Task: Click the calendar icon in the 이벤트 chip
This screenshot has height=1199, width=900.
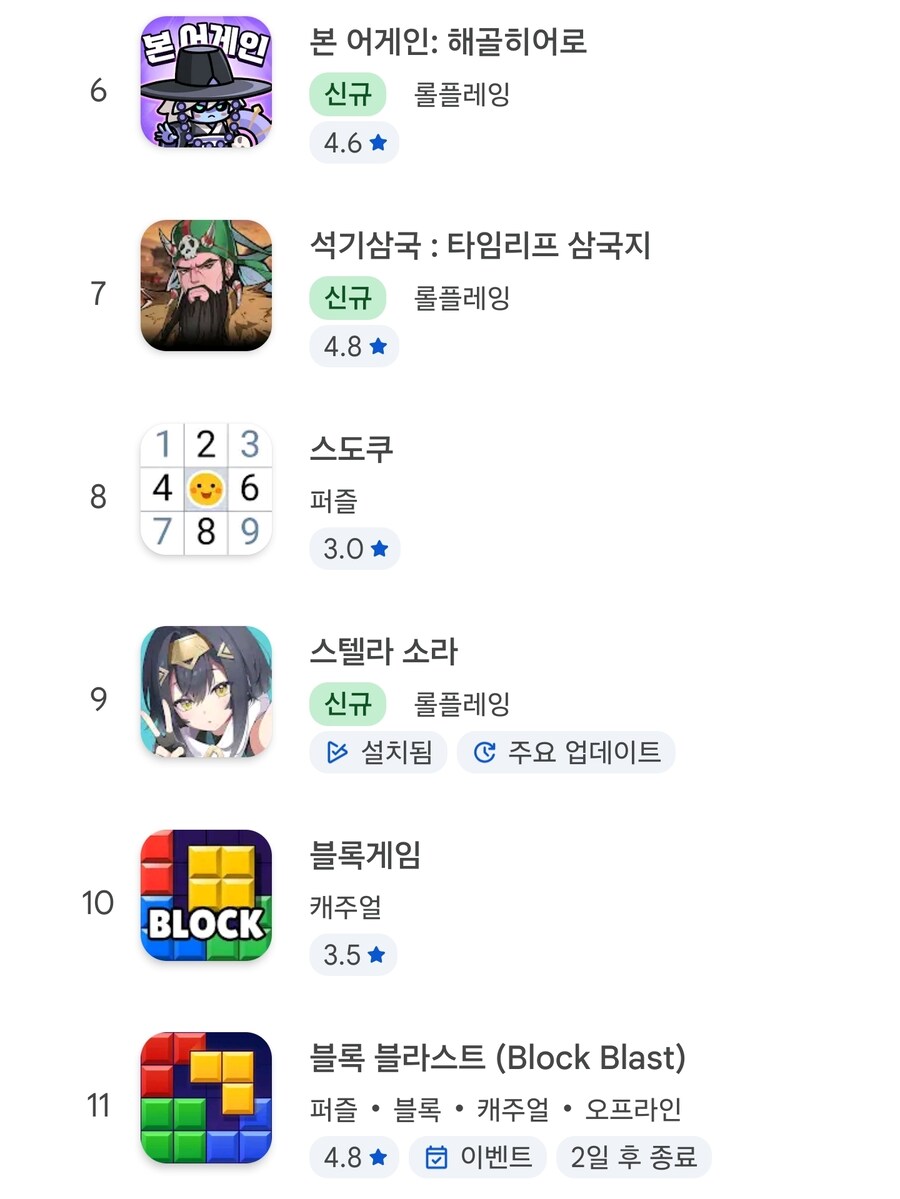Action: [434, 1158]
